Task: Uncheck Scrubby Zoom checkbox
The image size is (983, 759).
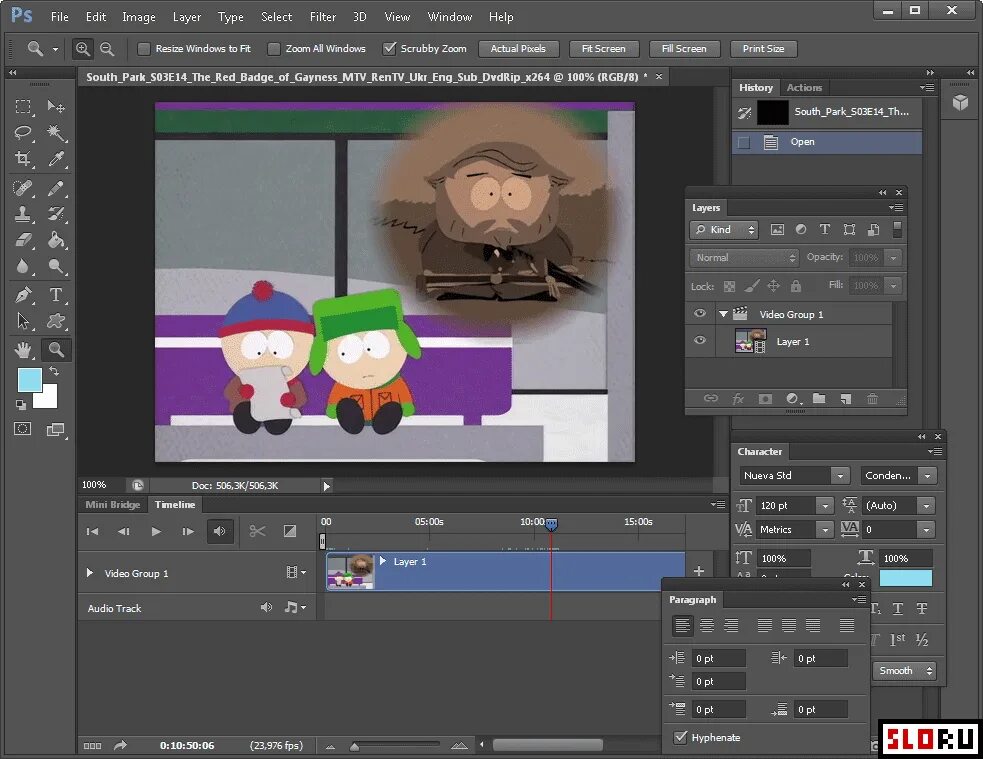Action: [389, 48]
